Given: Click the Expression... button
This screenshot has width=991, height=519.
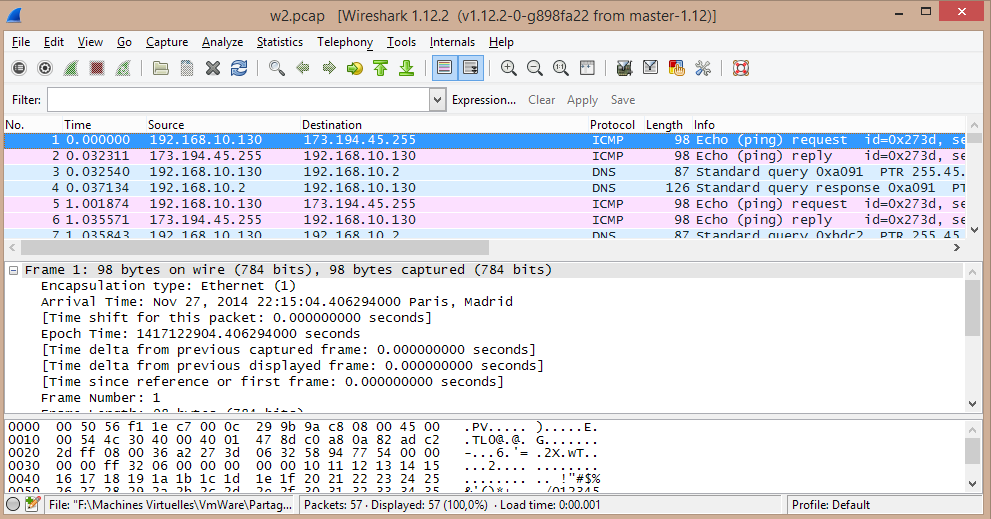Looking at the screenshot, I should (x=483, y=100).
